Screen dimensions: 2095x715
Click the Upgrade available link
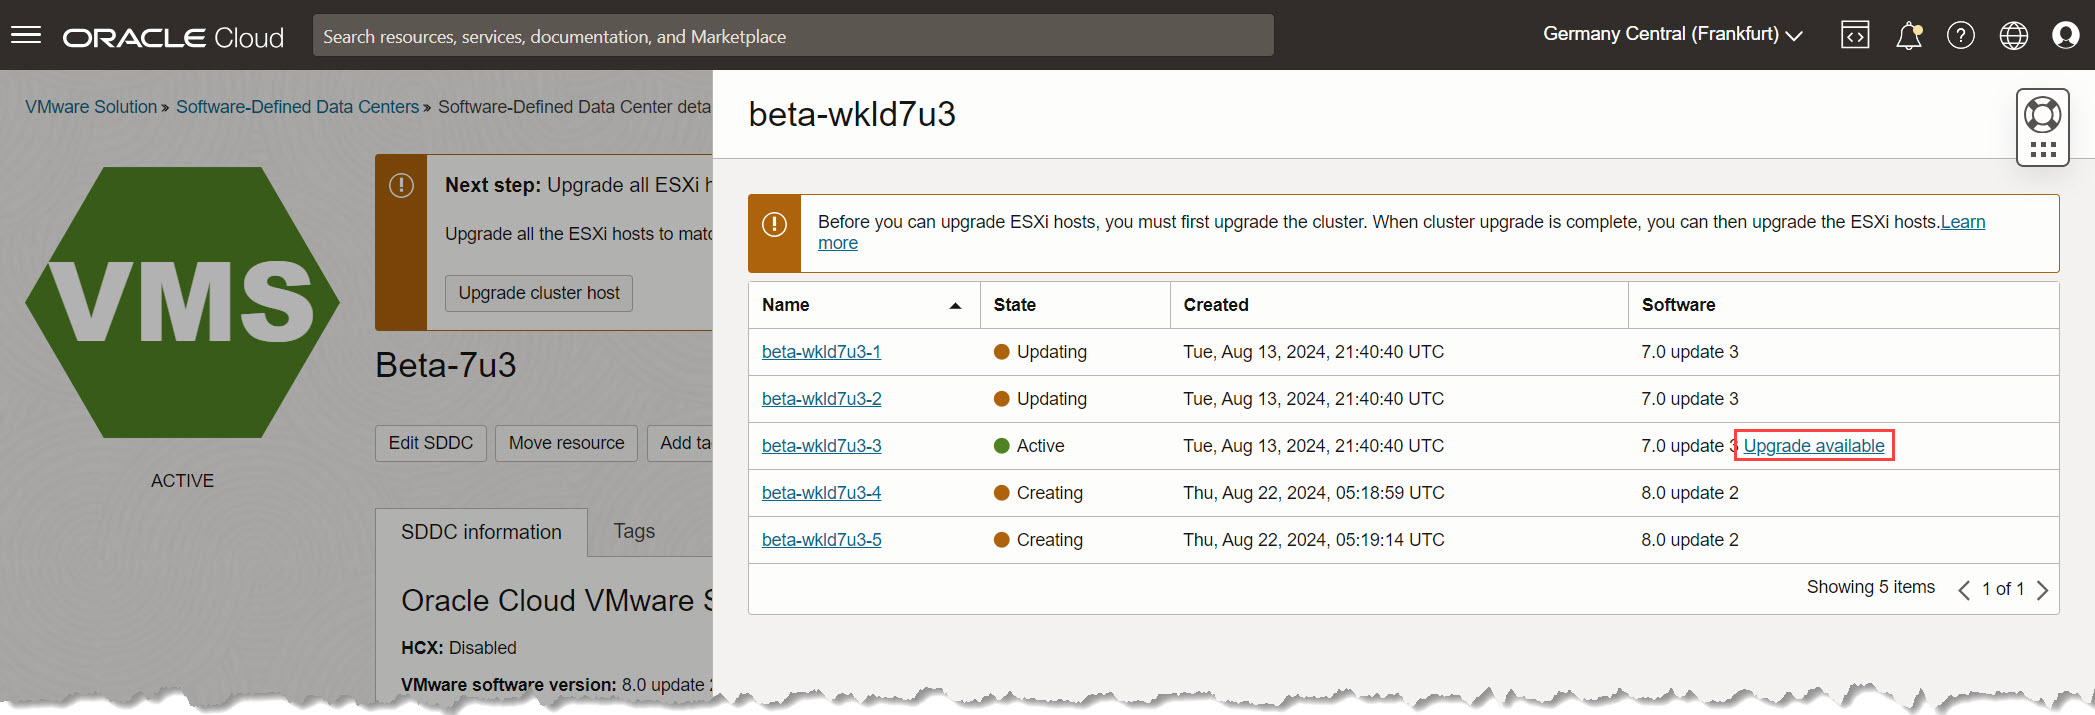[x=1814, y=446]
